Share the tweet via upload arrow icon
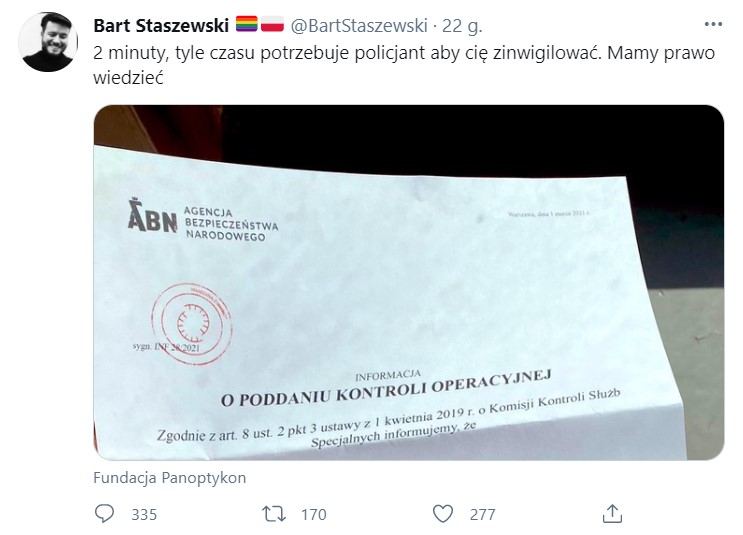 coord(612,514)
